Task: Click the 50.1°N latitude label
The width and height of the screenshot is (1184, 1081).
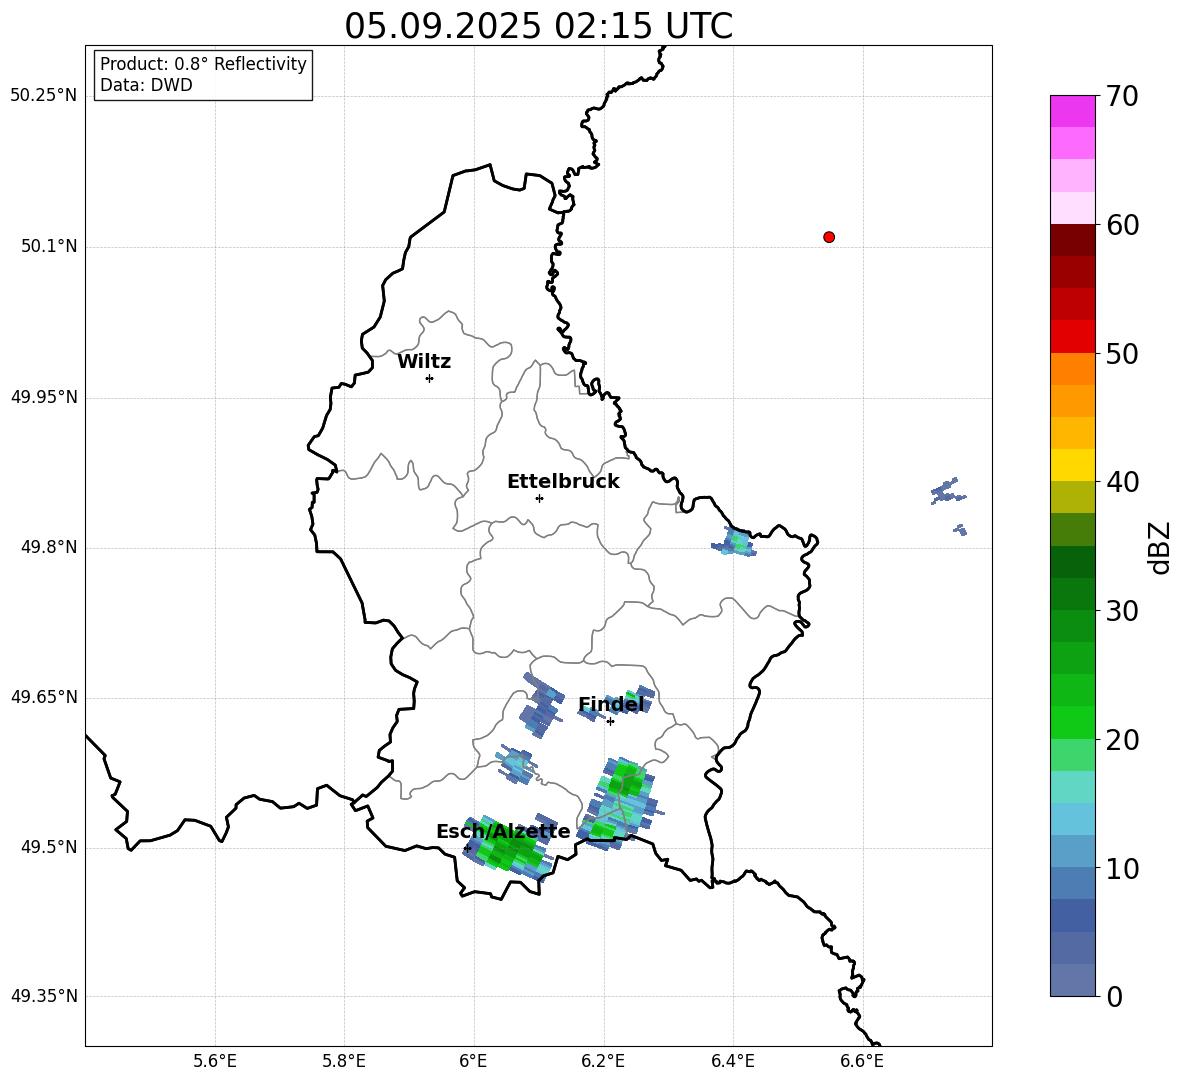Action: [49, 247]
